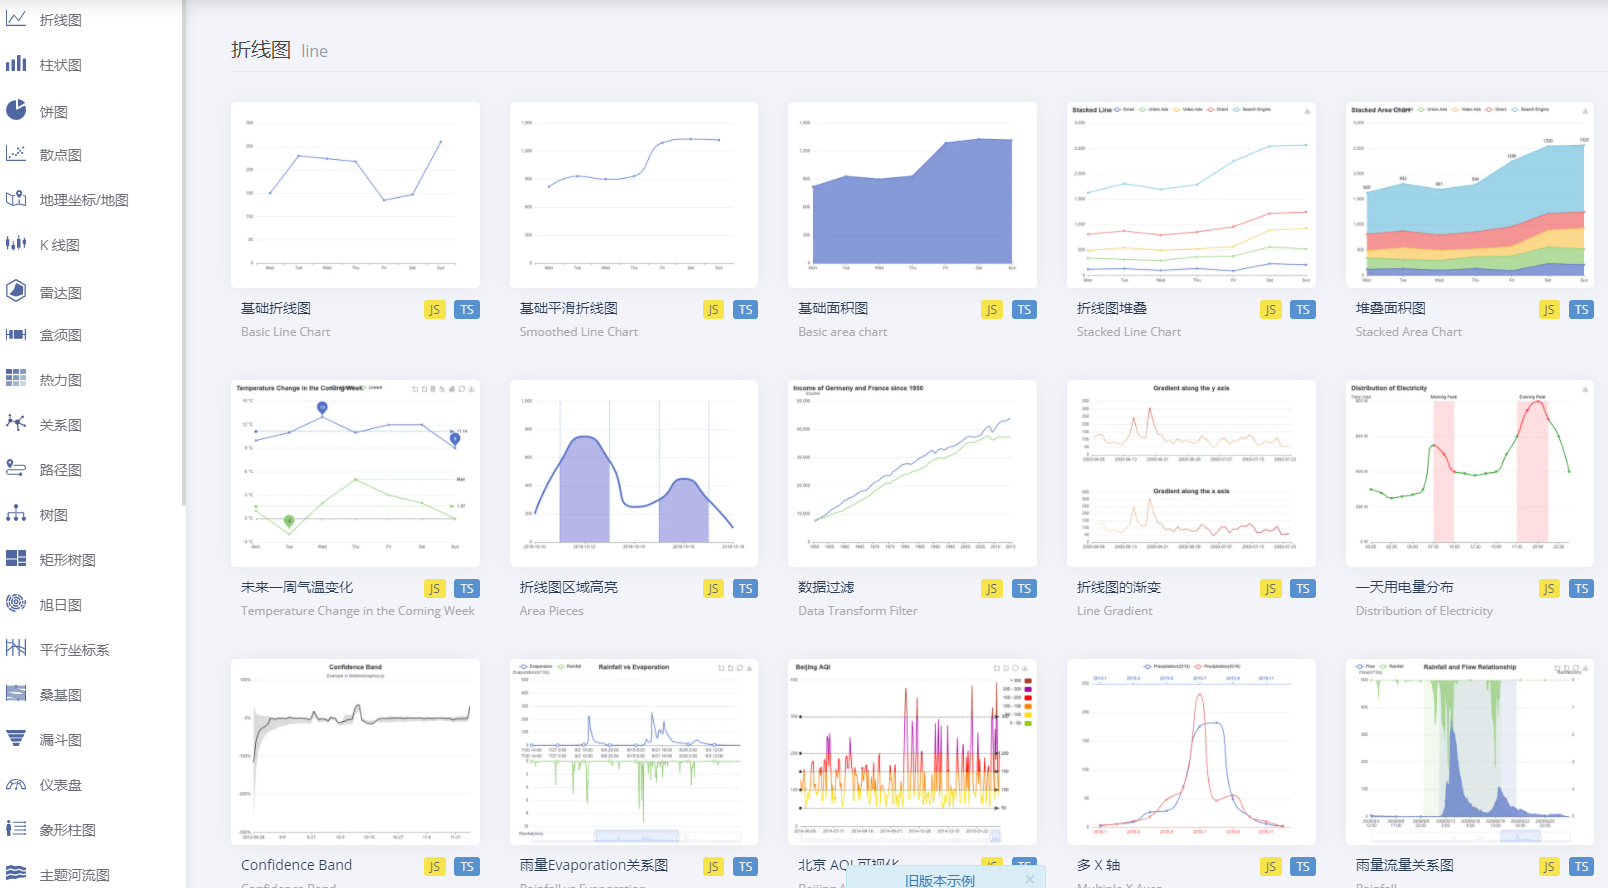Click the sunburst chart icon in sidebar
This screenshot has height=888, width=1608.
pos(16,603)
